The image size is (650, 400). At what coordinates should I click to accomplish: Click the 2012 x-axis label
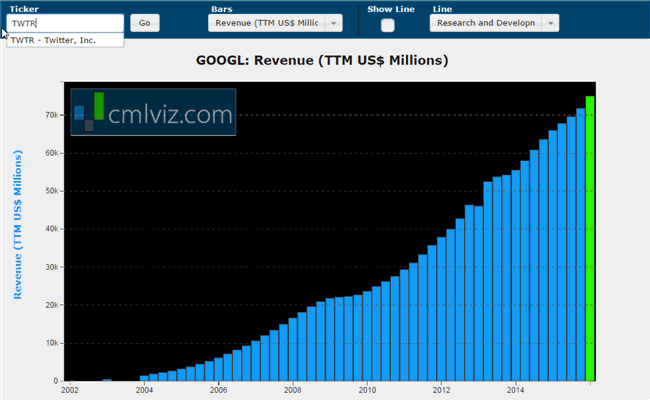click(x=441, y=390)
